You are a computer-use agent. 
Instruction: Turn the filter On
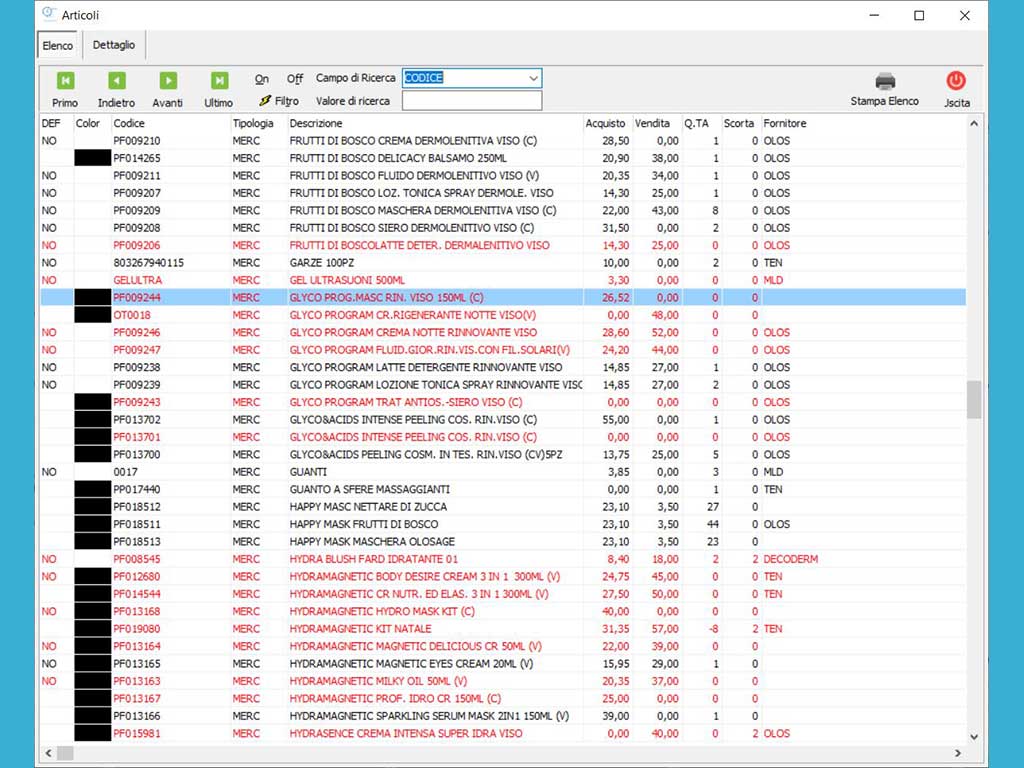click(262, 79)
